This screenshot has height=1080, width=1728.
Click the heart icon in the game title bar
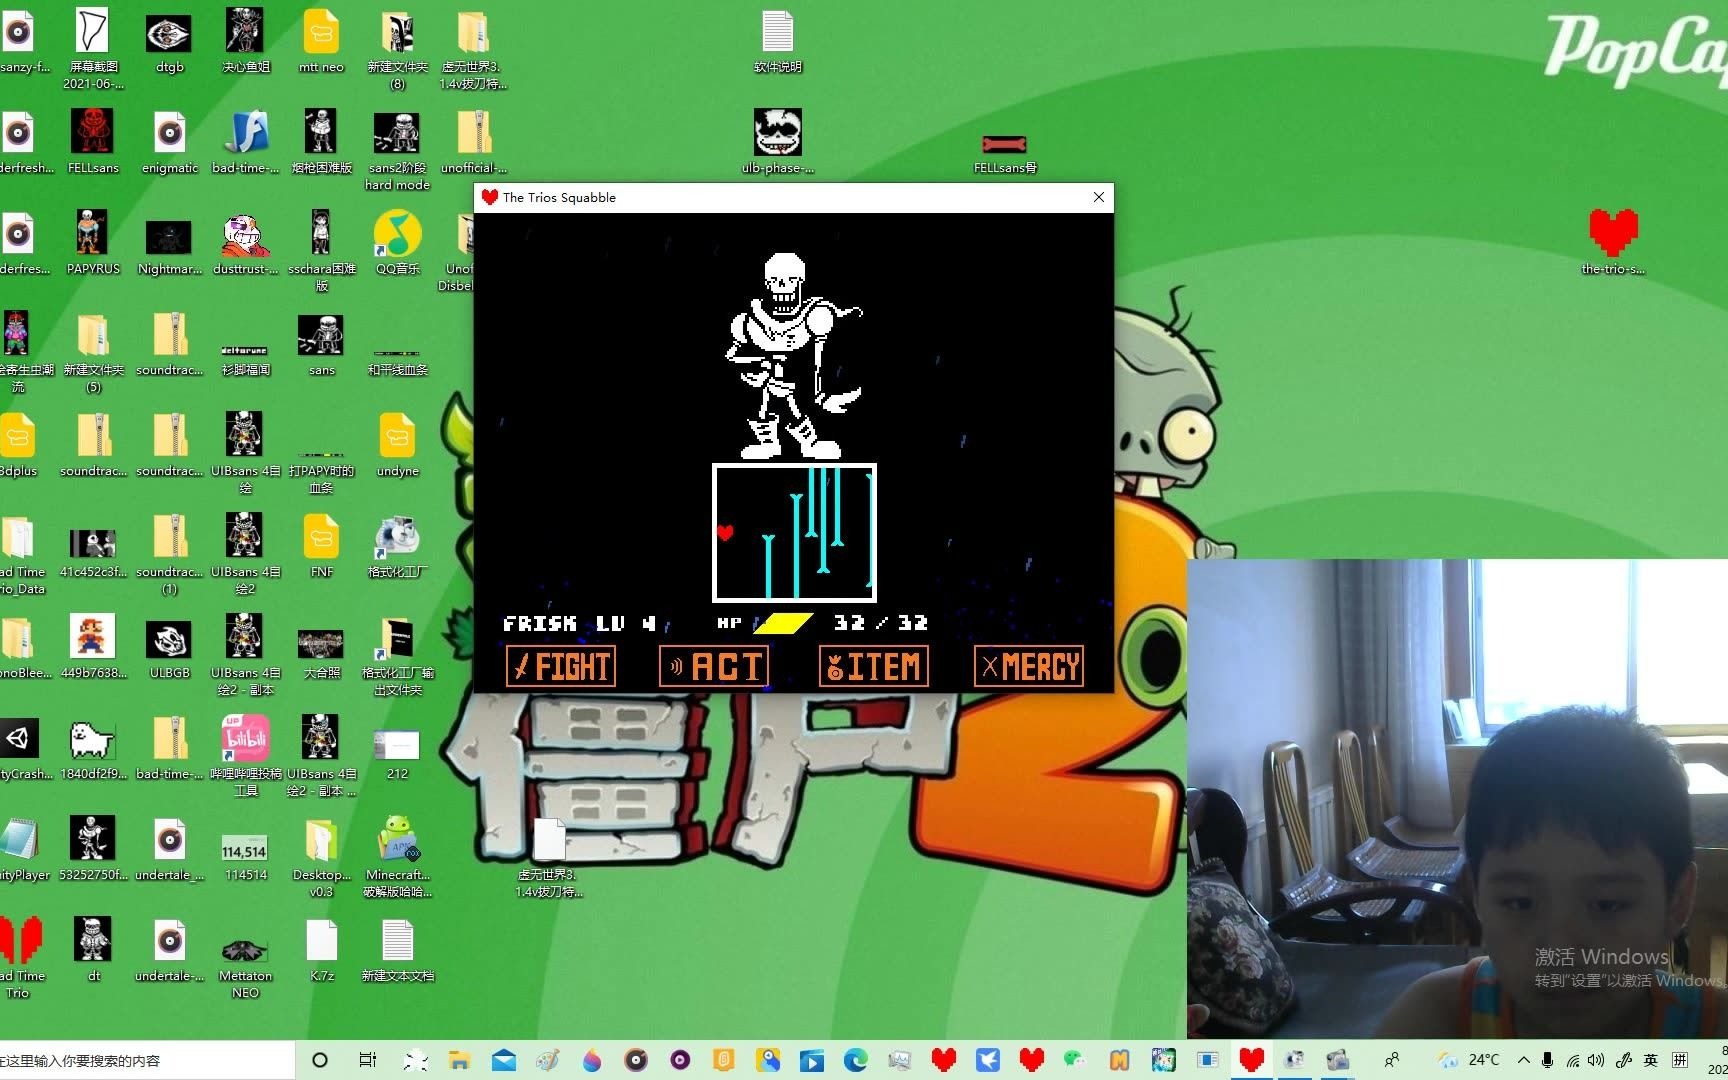[x=490, y=197]
